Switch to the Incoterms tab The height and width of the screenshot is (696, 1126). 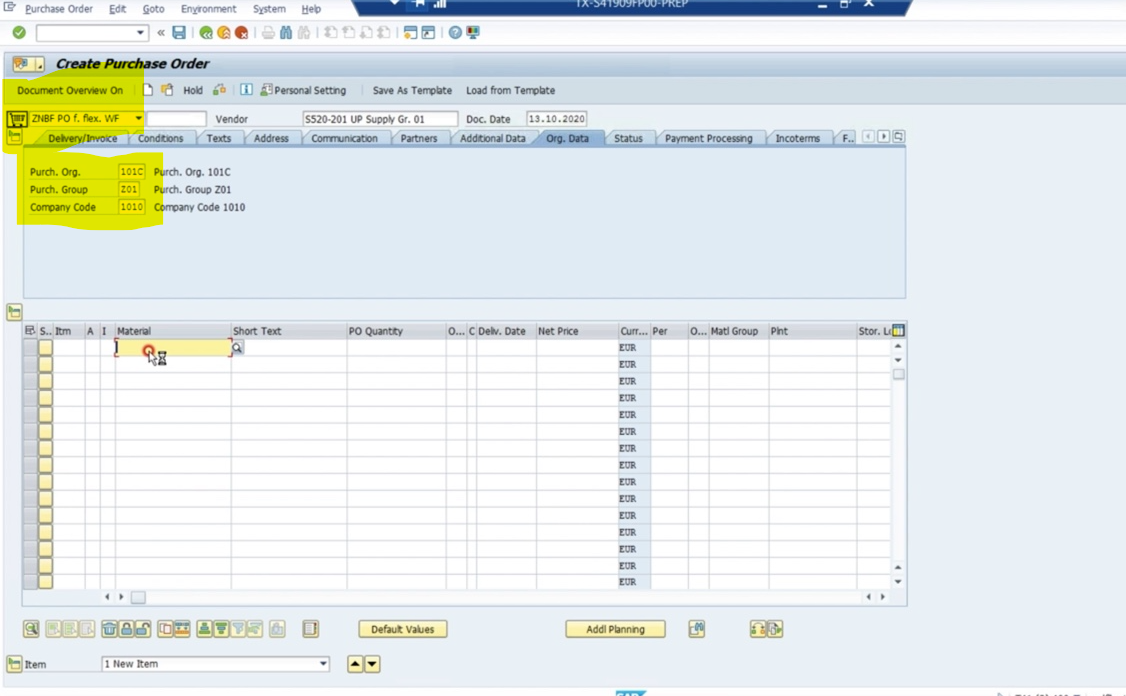point(797,138)
